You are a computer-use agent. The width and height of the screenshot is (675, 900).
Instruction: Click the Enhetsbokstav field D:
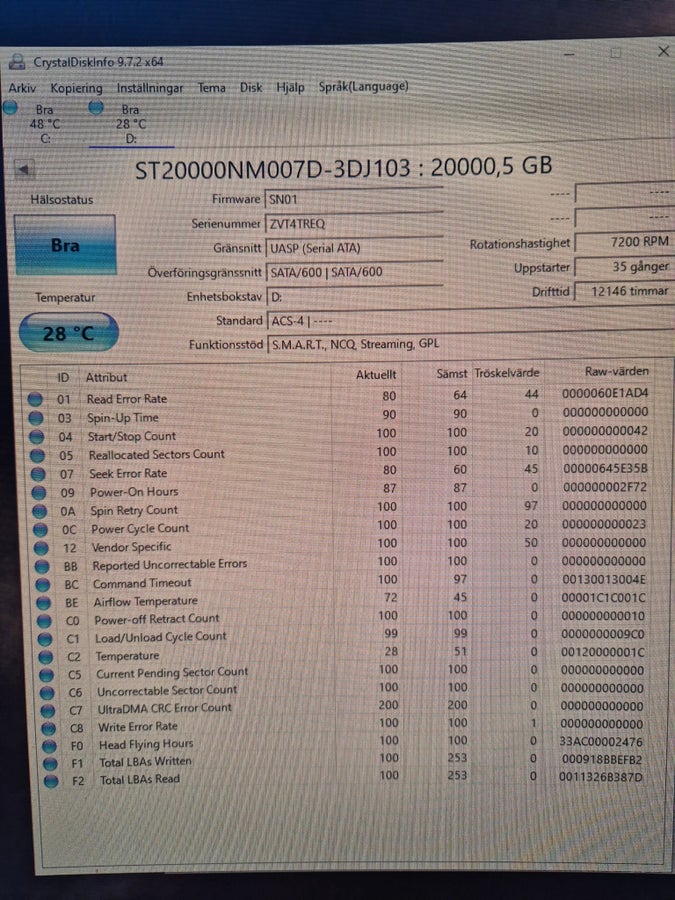pyautogui.click(x=353, y=296)
